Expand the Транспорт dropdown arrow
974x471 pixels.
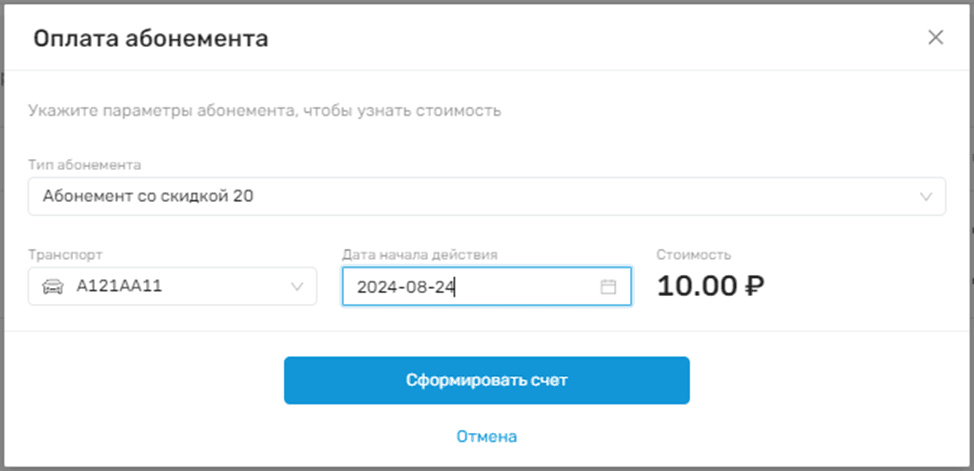(297, 287)
